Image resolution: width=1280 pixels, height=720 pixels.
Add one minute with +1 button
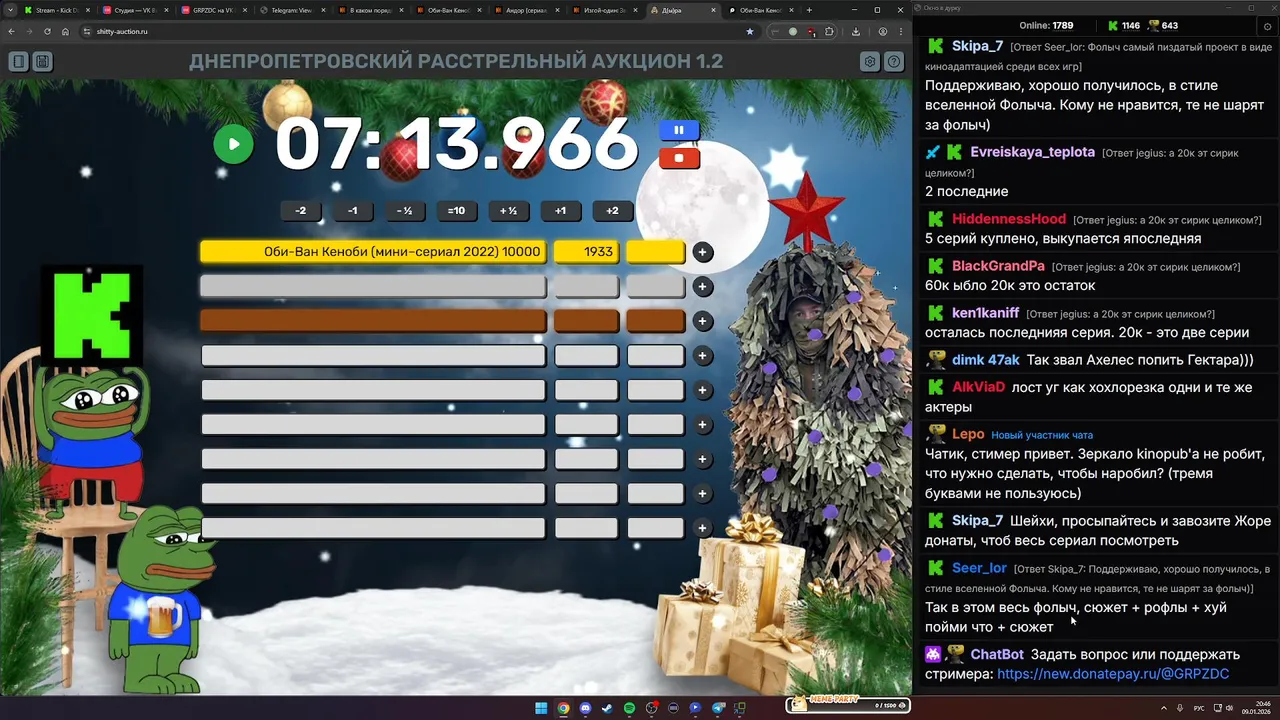[560, 211]
